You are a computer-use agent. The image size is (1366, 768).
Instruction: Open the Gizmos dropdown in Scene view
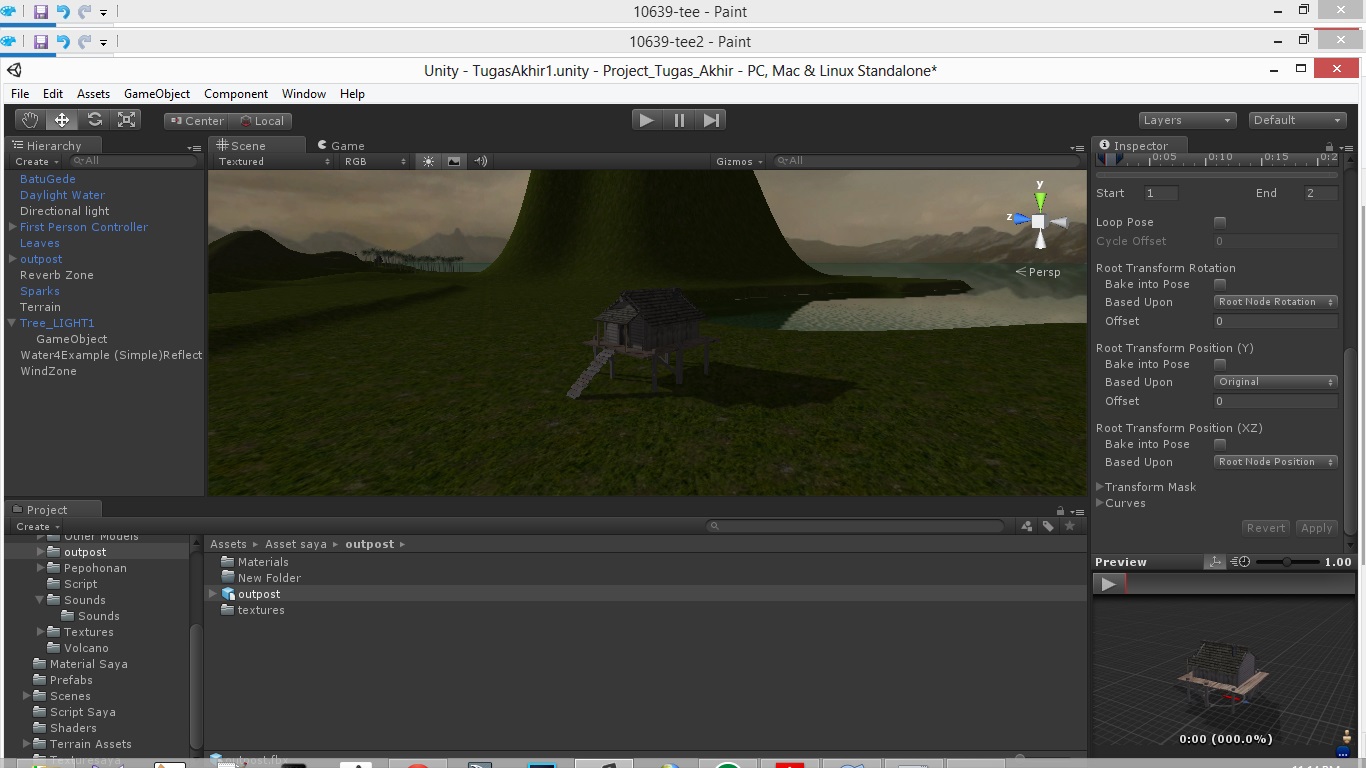740,161
